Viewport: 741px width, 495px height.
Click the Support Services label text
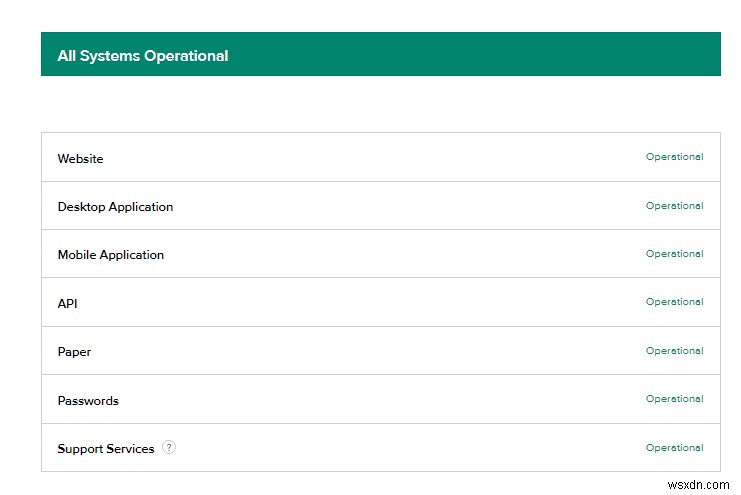pyautogui.click(x=106, y=449)
